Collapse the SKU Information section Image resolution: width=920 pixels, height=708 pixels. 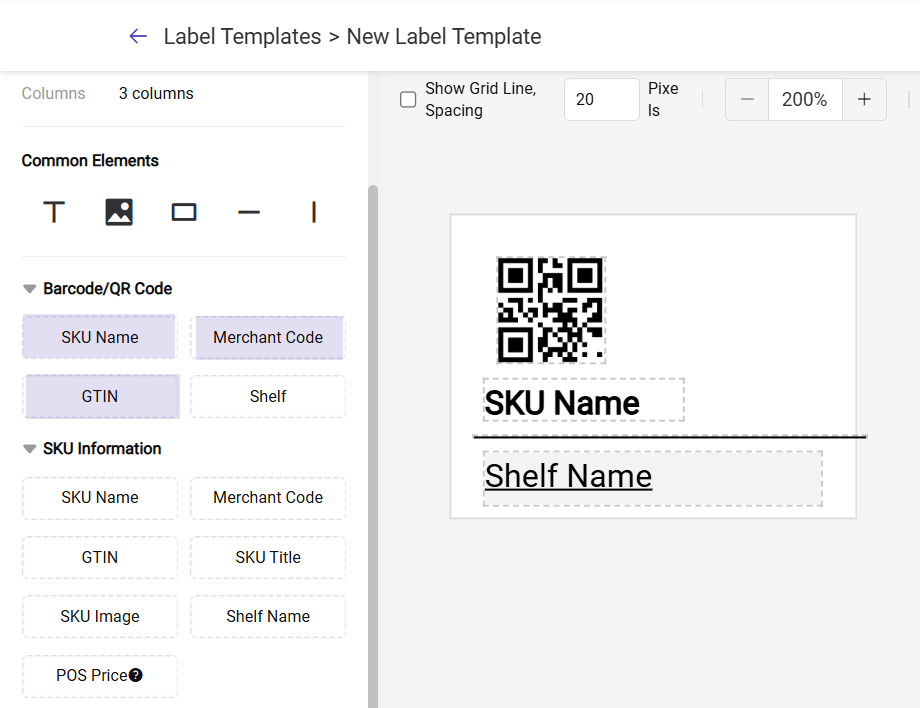[x=30, y=449]
